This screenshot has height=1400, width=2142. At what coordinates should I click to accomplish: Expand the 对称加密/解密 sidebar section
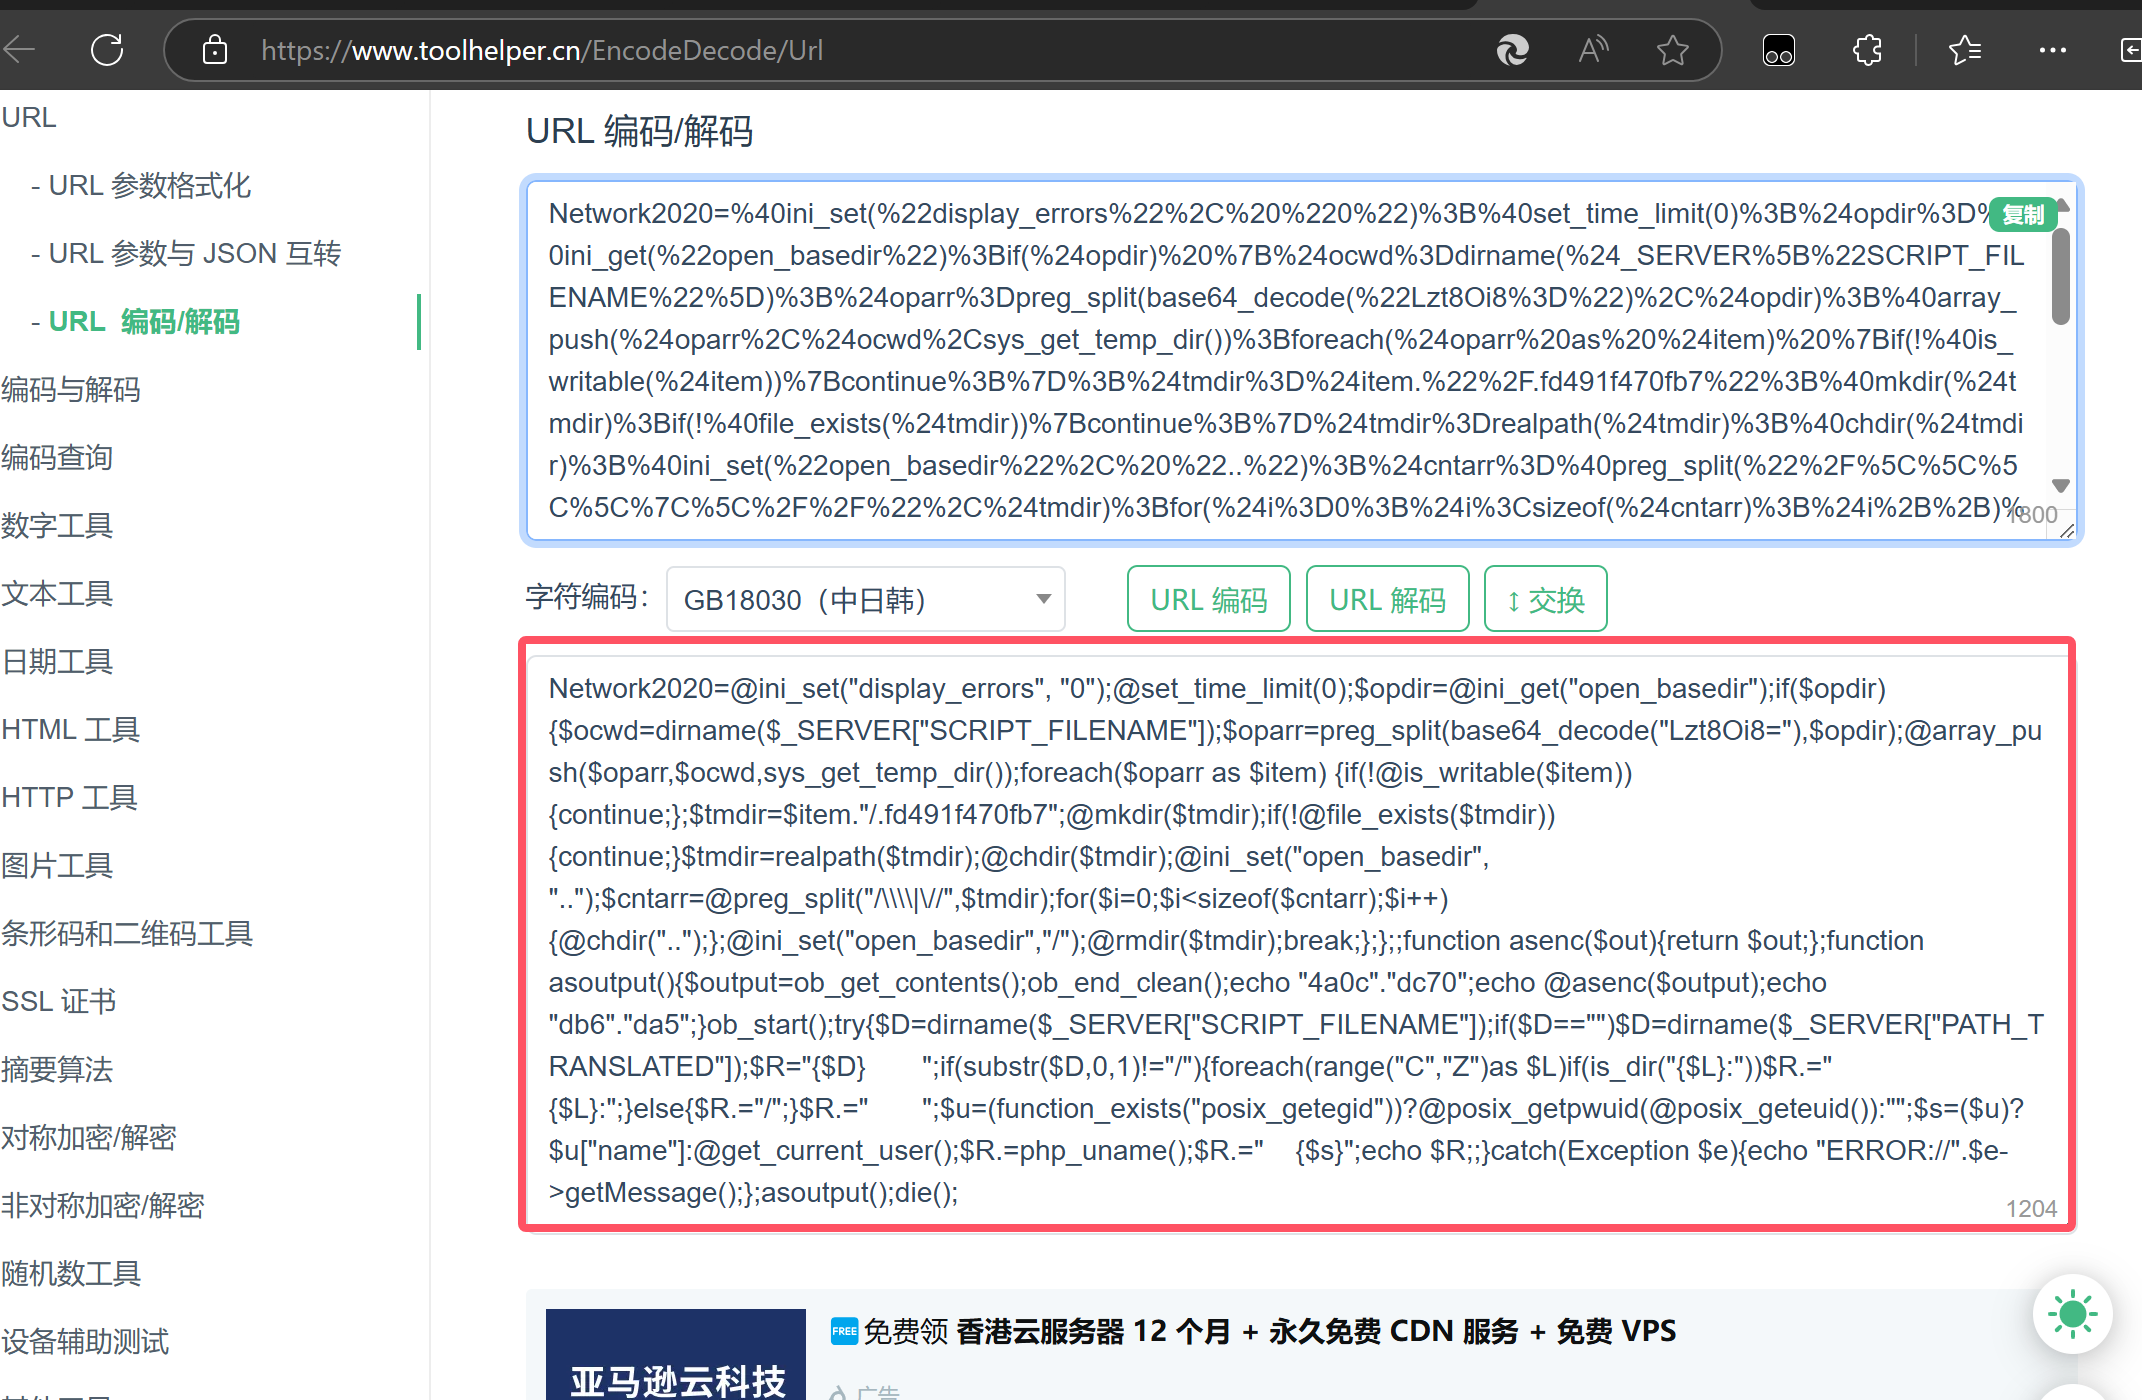point(89,1137)
